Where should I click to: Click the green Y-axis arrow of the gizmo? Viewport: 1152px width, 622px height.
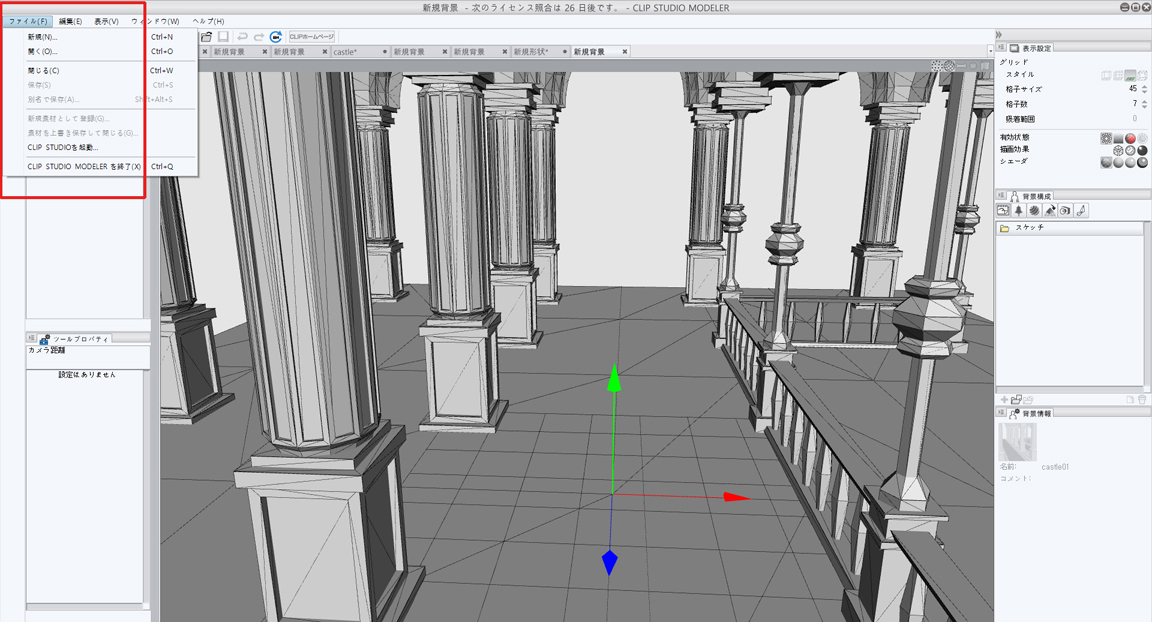(x=614, y=378)
